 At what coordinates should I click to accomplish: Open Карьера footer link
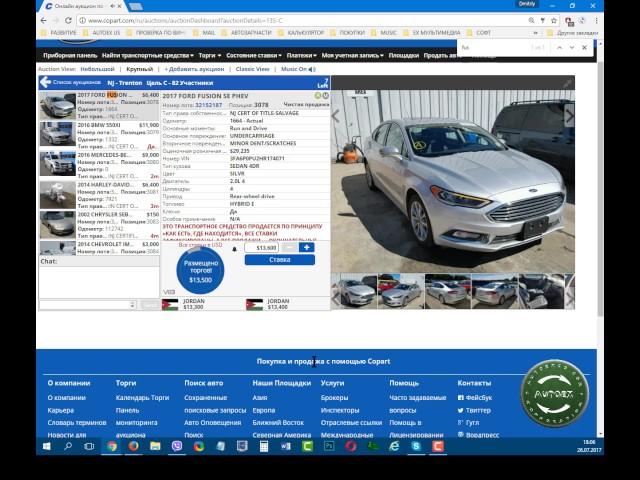[61, 411]
